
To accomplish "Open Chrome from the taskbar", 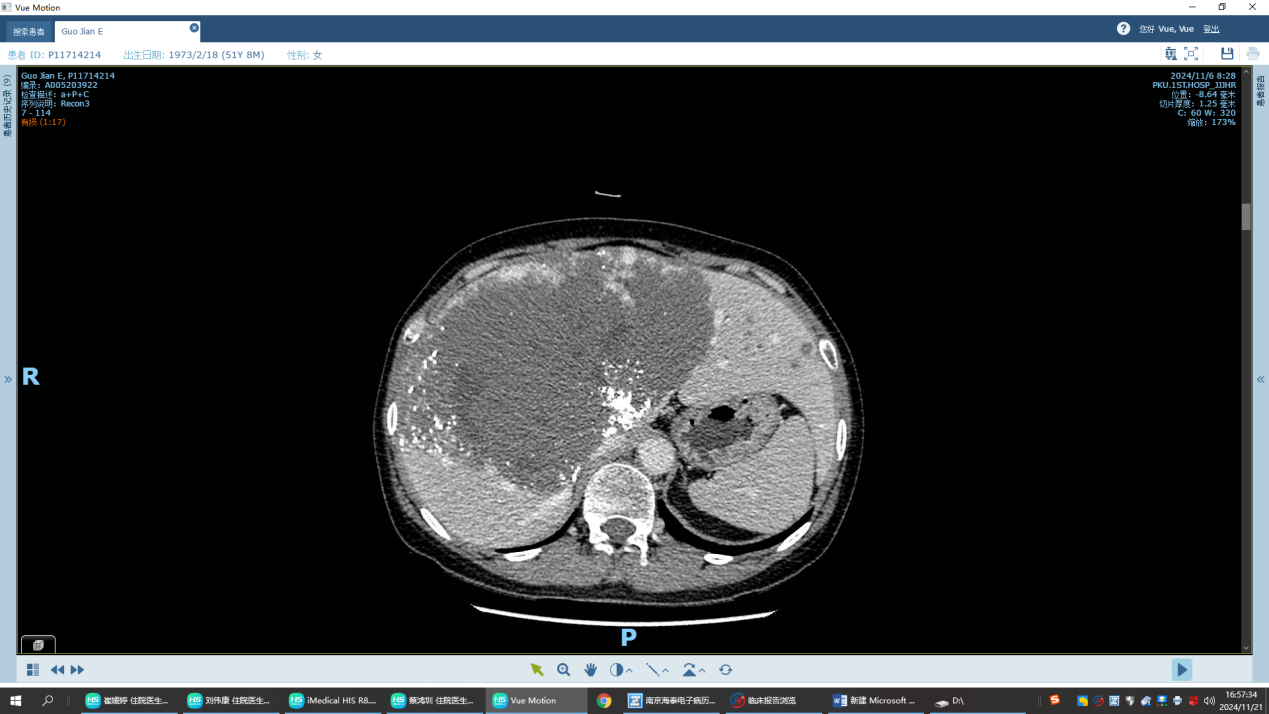I will pyautogui.click(x=604, y=701).
